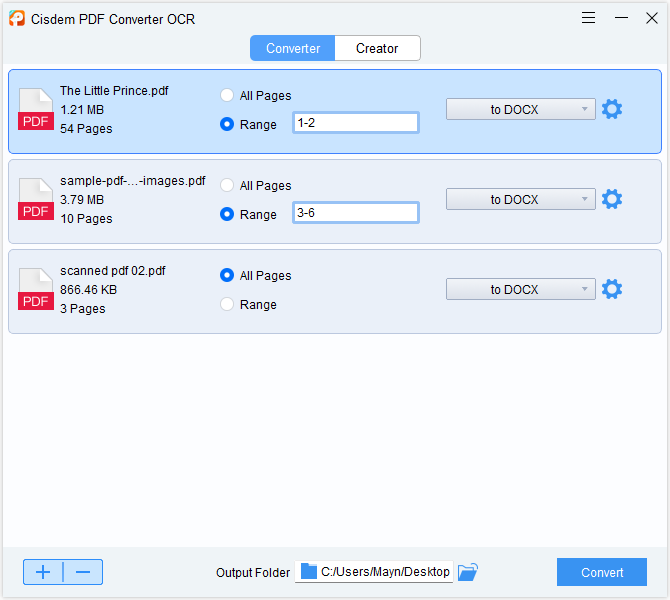This screenshot has width=670, height=600.
Task: Click the Cisdem app logo
Action: click(17, 18)
